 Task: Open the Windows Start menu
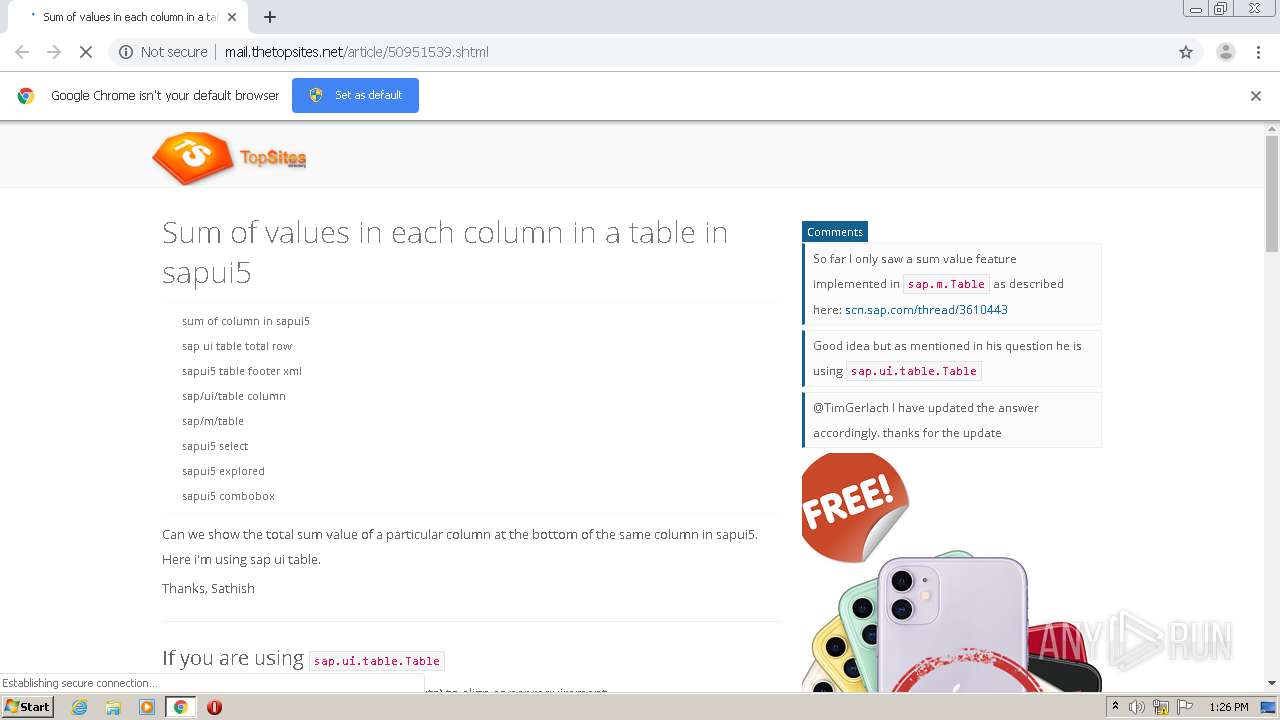pyautogui.click(x=28, y=707)
